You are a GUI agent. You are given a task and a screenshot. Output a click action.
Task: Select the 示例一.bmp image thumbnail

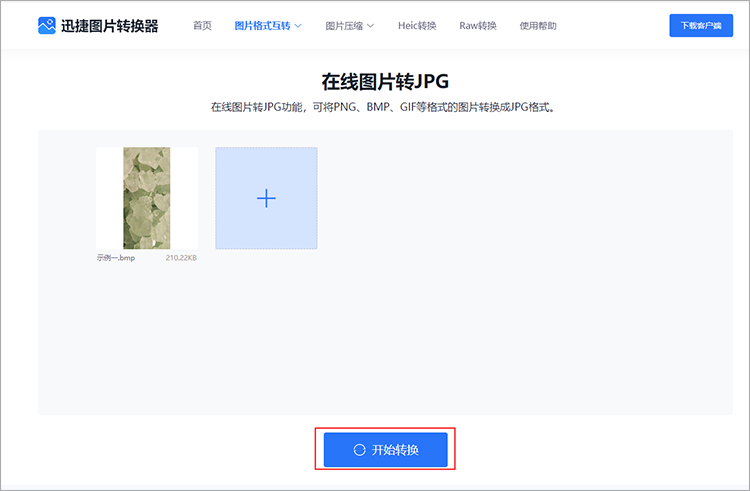click(x=147, y=198)
